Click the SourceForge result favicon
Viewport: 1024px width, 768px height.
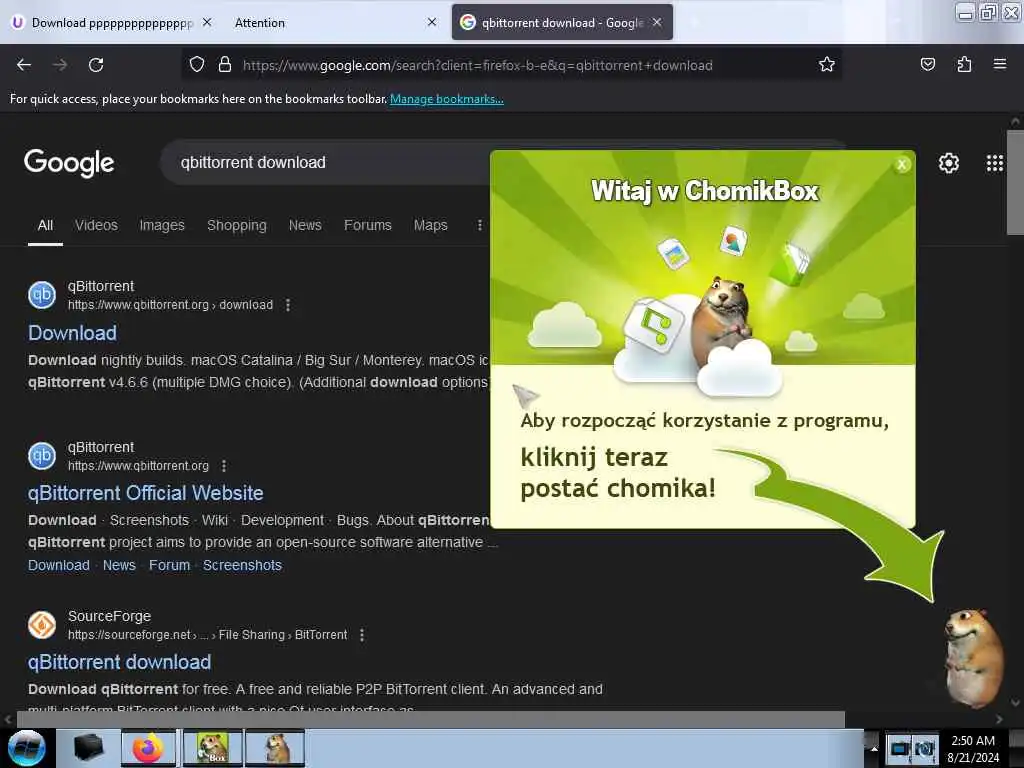[x=42, y=625]
